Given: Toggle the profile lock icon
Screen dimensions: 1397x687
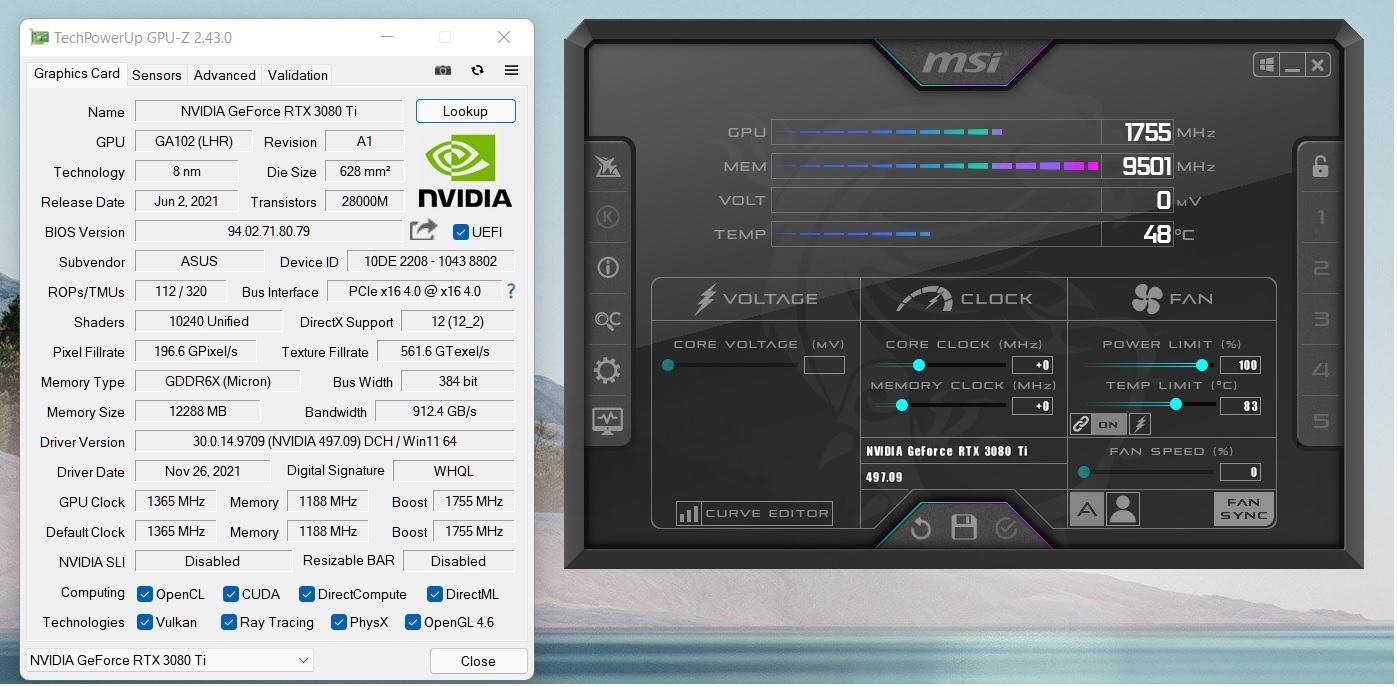Looking at the screenshot, I should [1320, 166].
